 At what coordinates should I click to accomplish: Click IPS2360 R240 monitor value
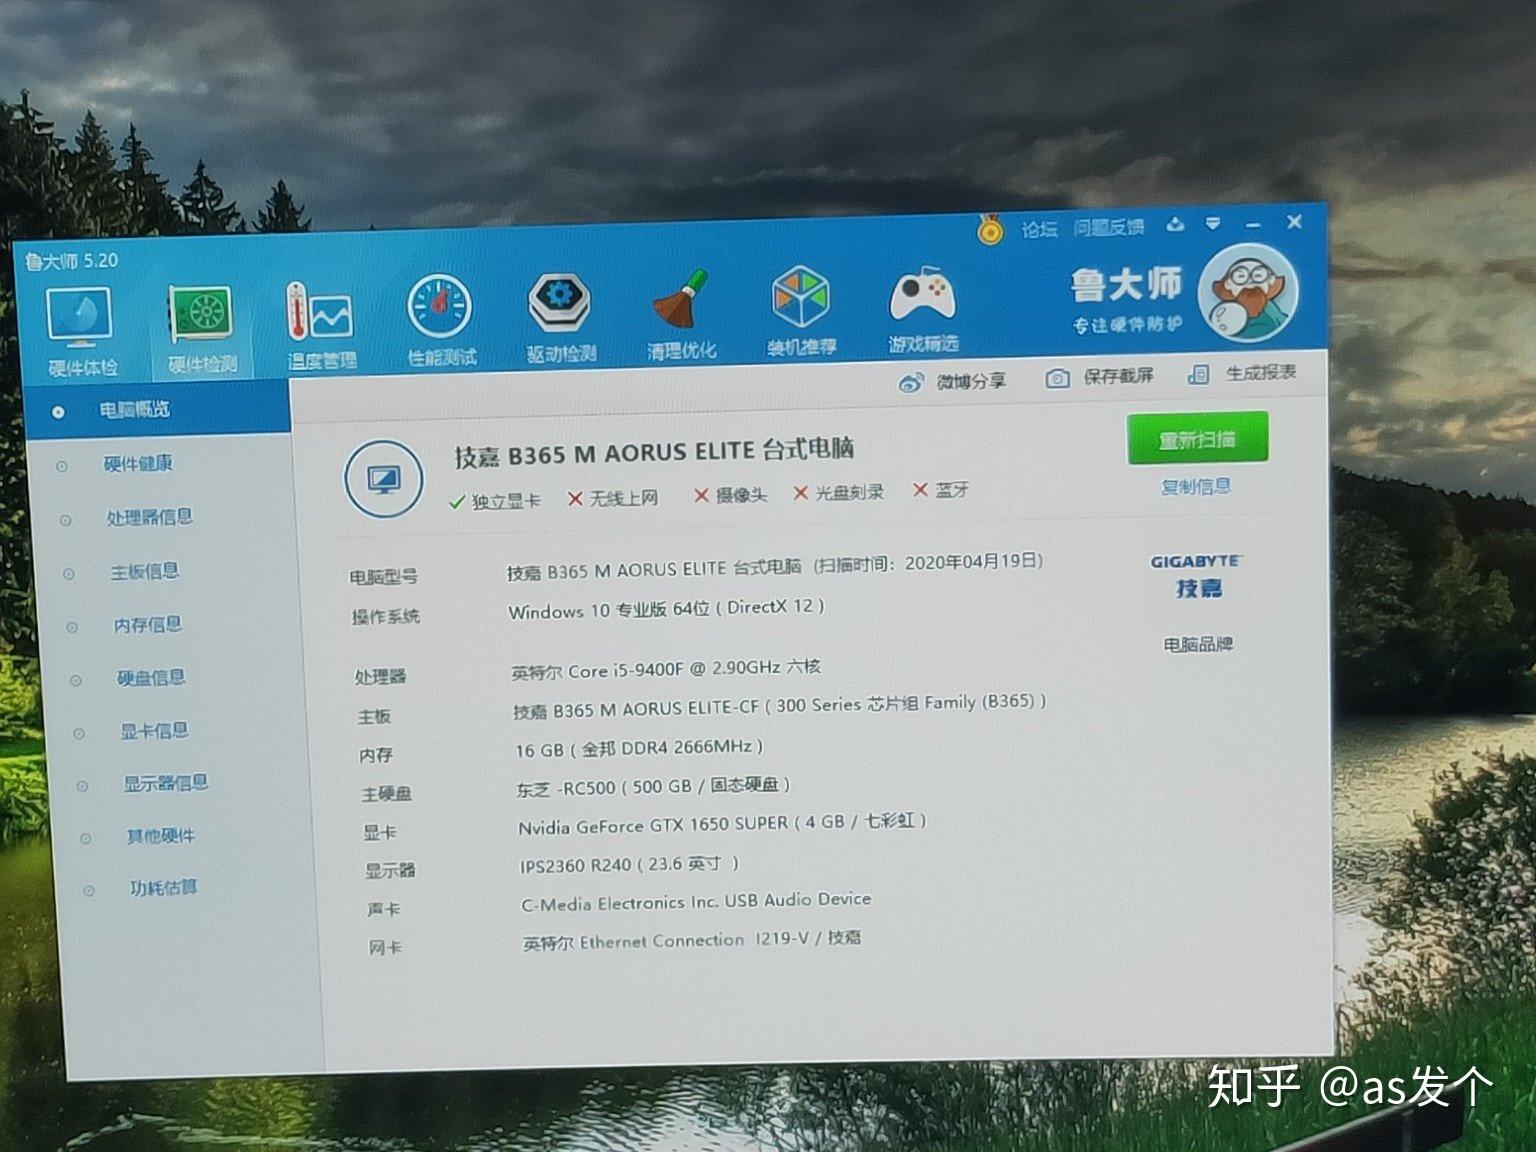[x=628, y=864]
